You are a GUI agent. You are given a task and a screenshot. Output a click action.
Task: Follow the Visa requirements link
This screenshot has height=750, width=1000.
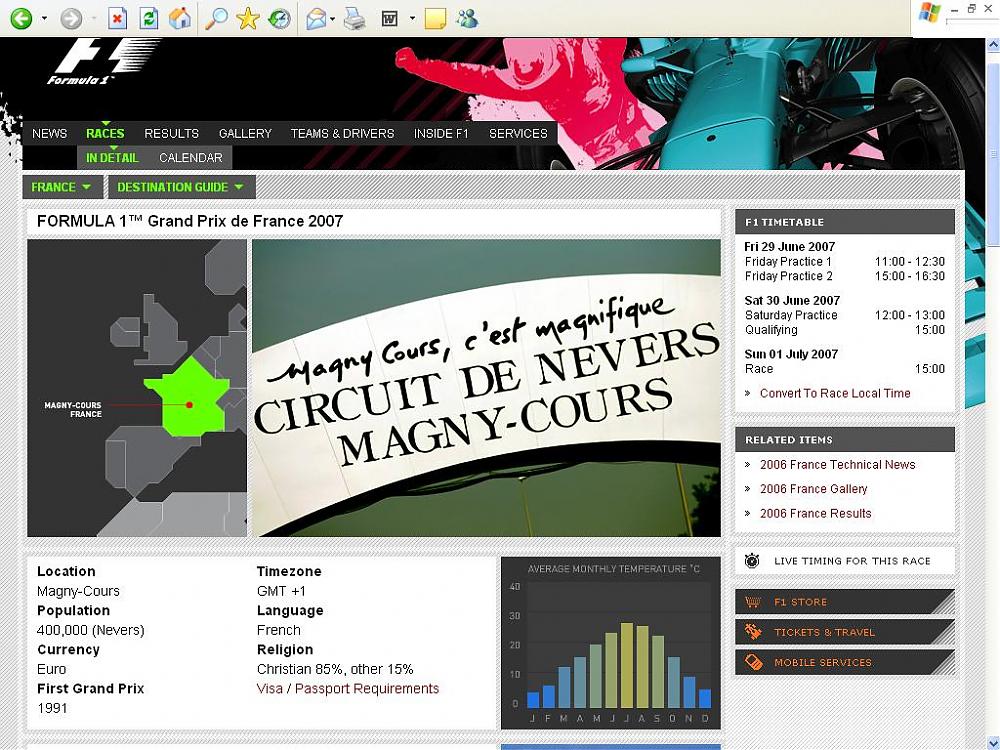(x=269, y=689)
